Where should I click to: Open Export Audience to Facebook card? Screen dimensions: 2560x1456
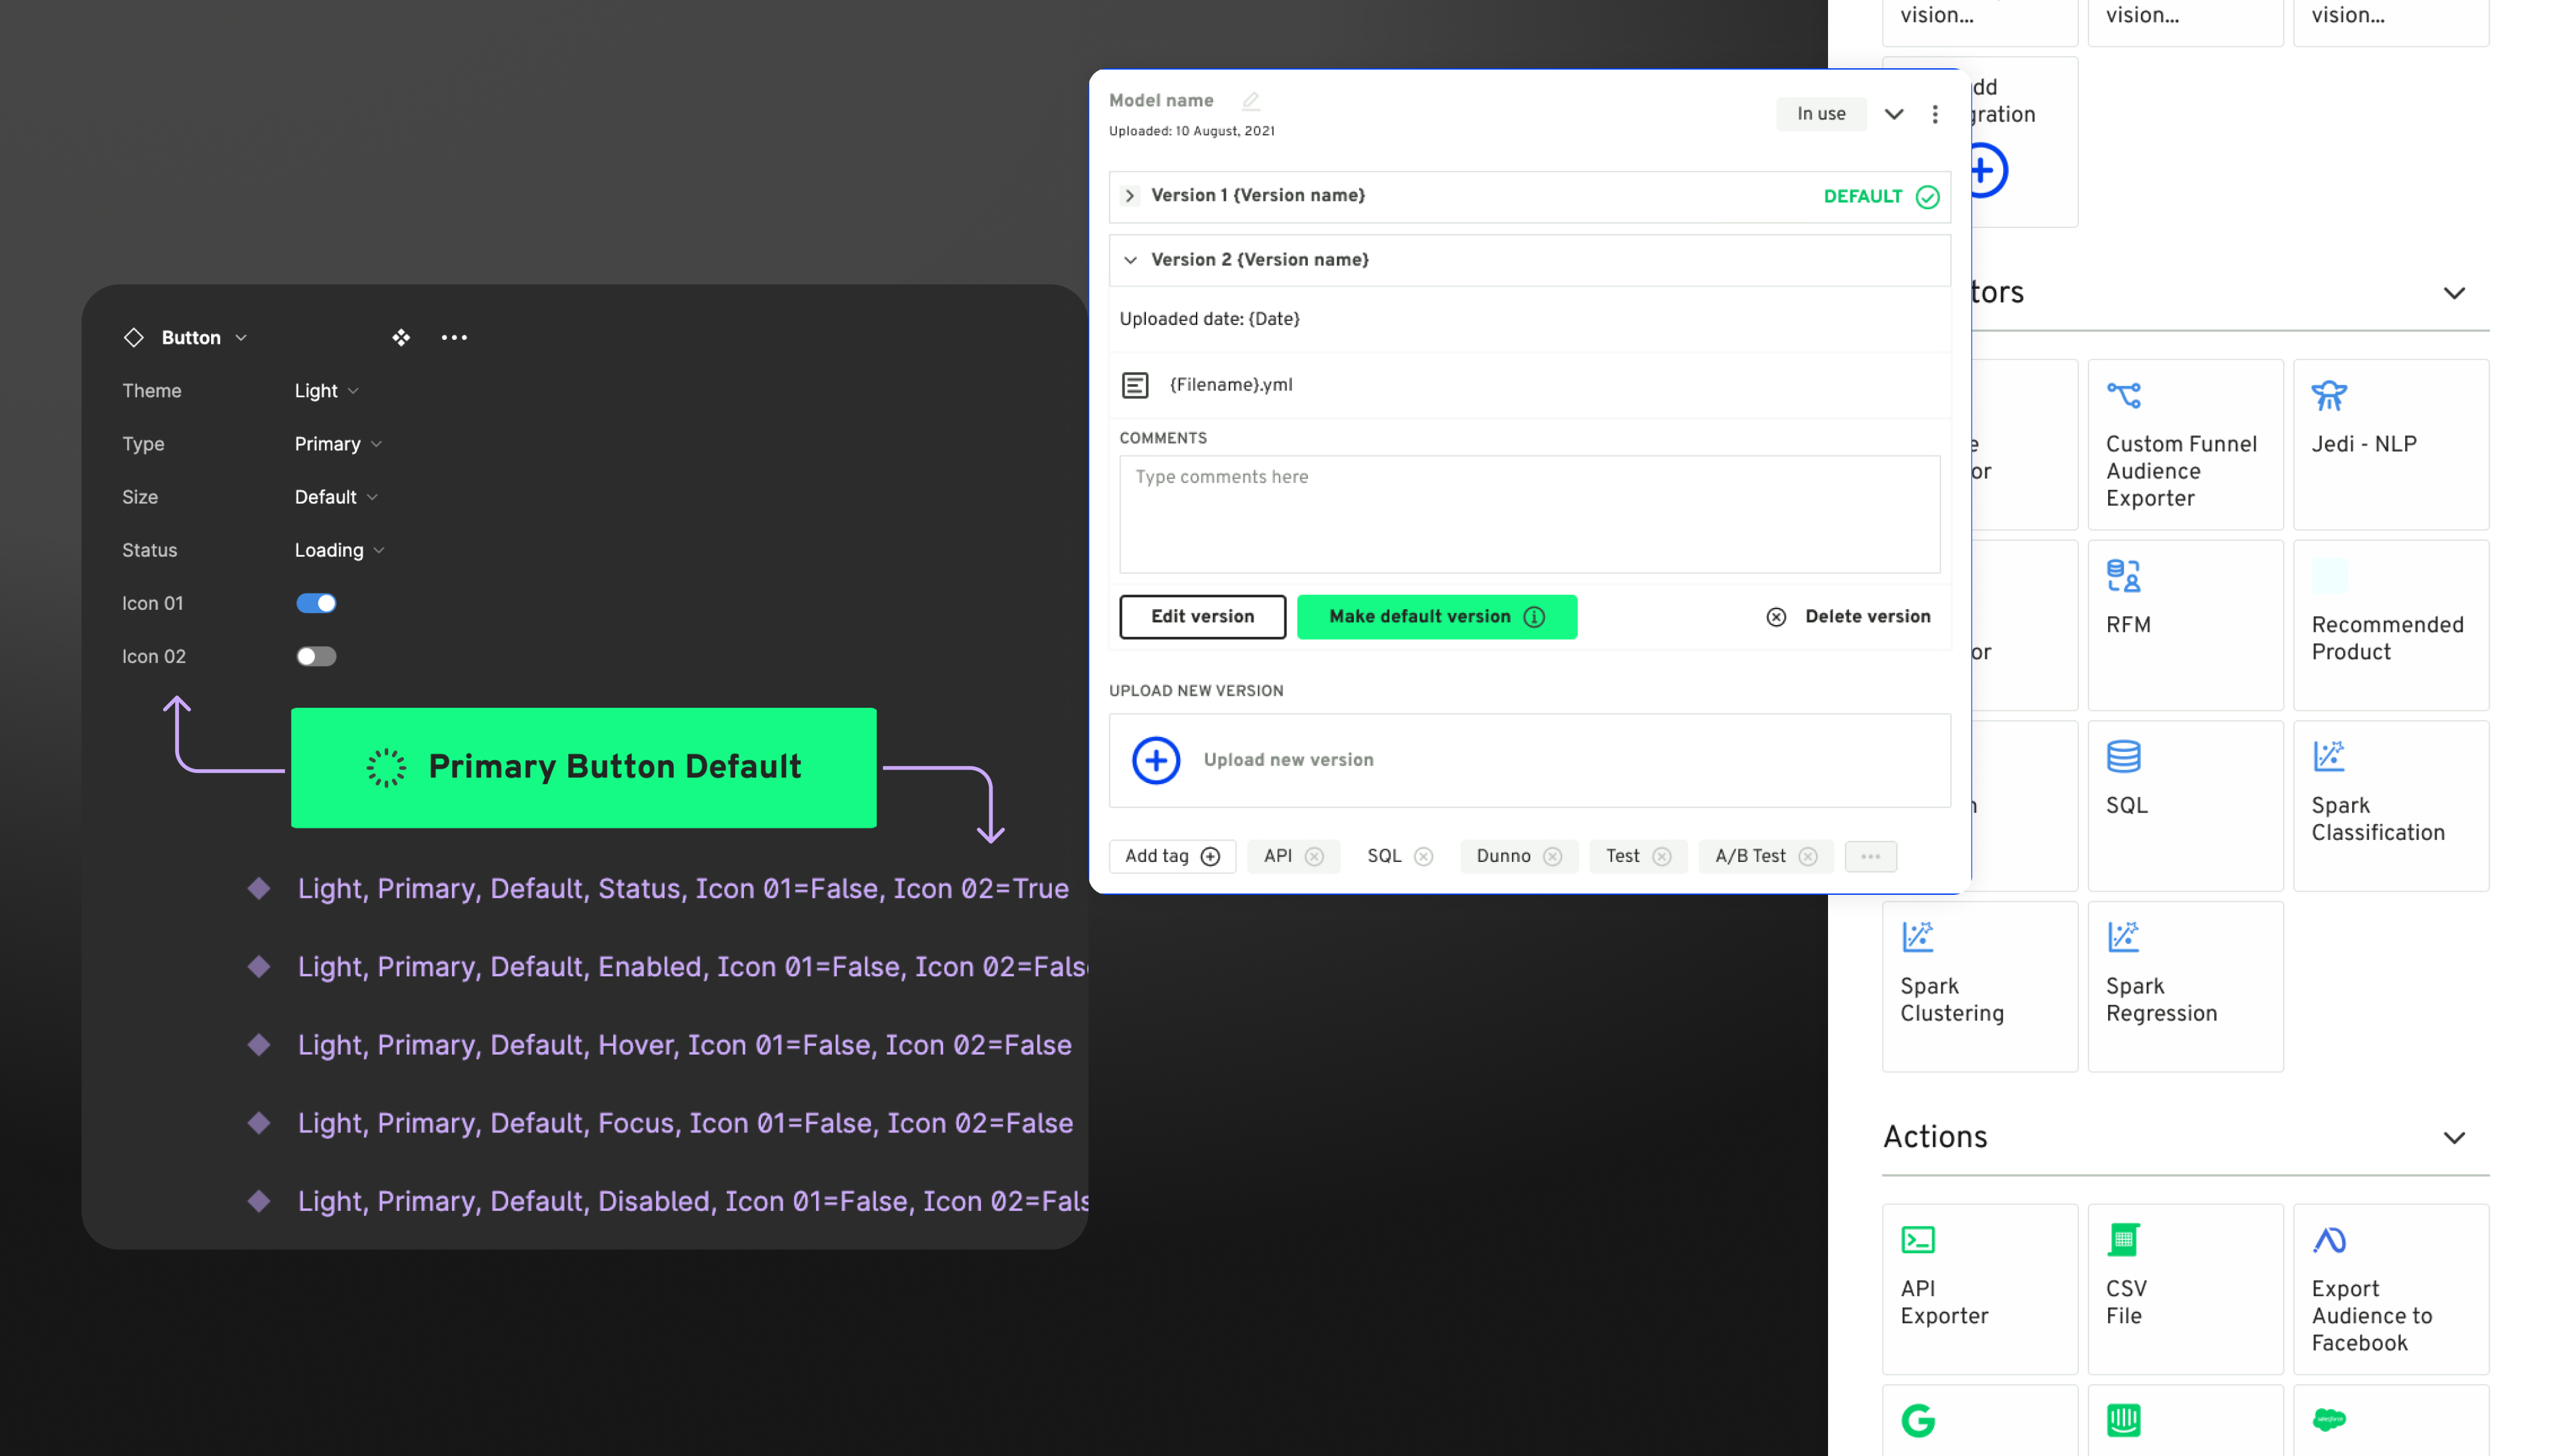click(x=2391, y=1290)
